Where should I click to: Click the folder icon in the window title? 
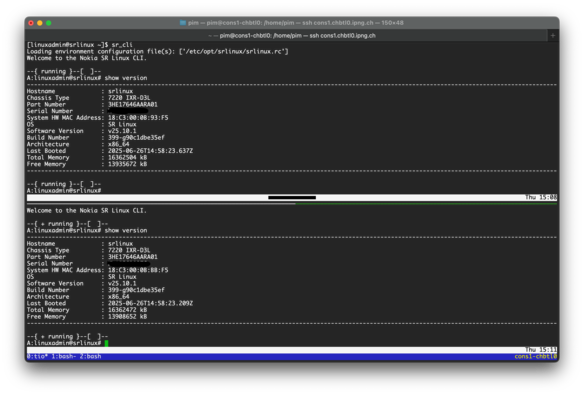[x=182, y=23]
